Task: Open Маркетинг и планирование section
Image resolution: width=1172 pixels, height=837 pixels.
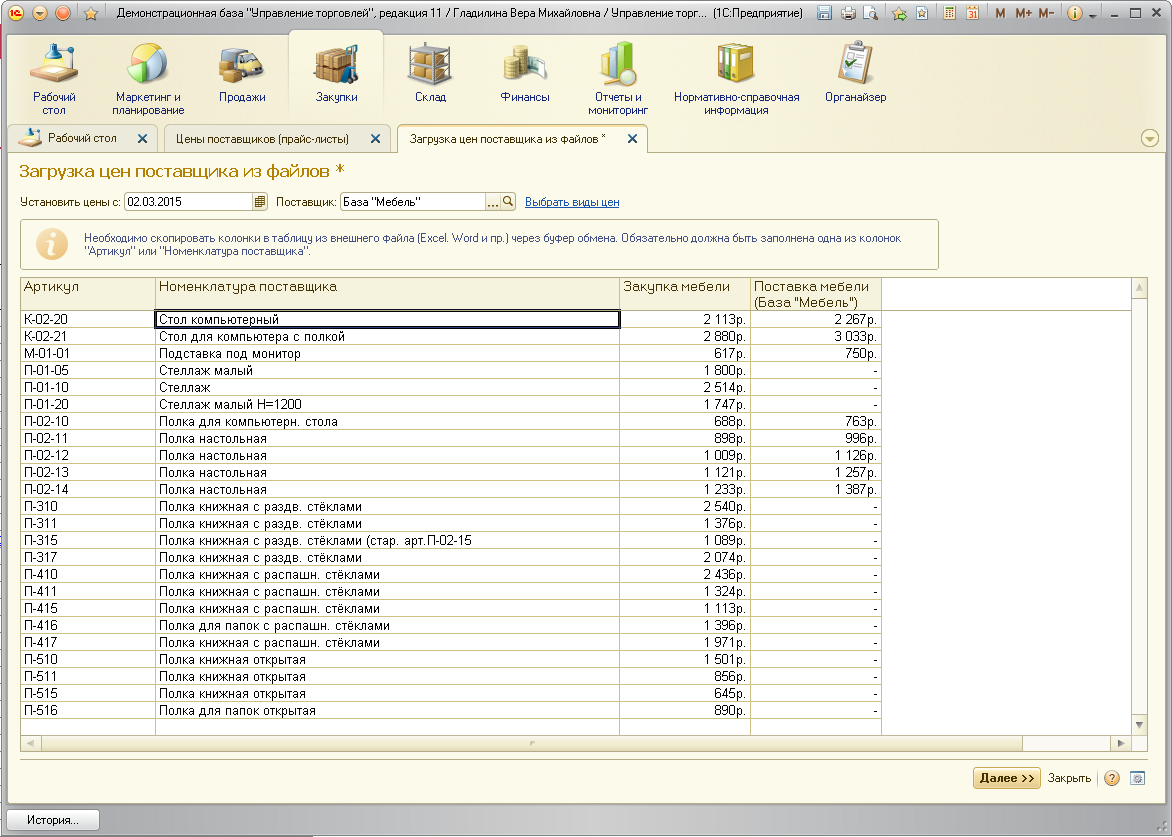Action: click(148, 78)
